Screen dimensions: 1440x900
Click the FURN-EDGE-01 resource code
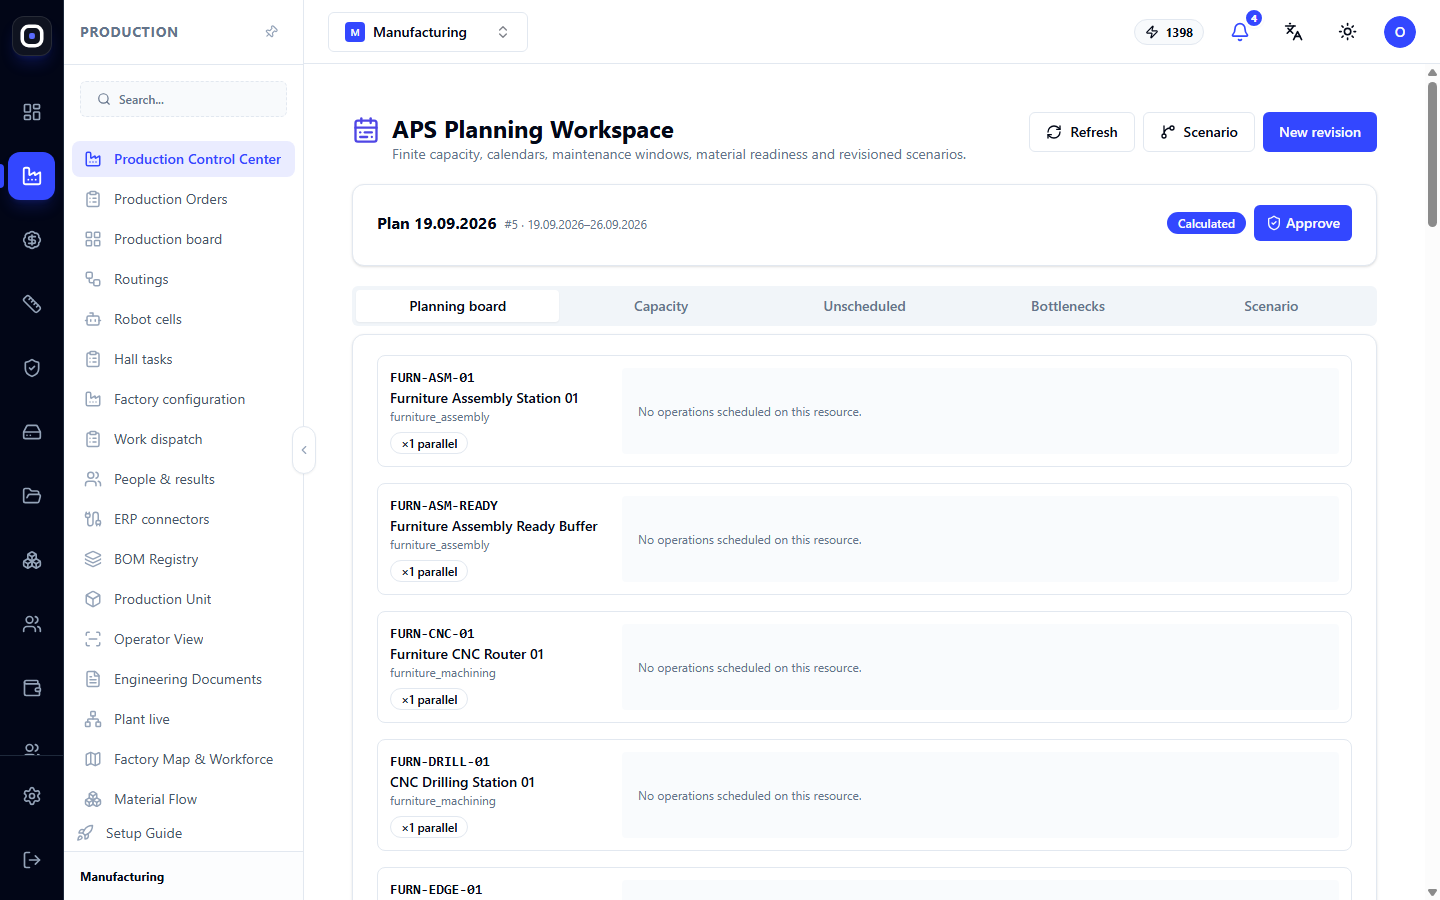pos(436,889)
